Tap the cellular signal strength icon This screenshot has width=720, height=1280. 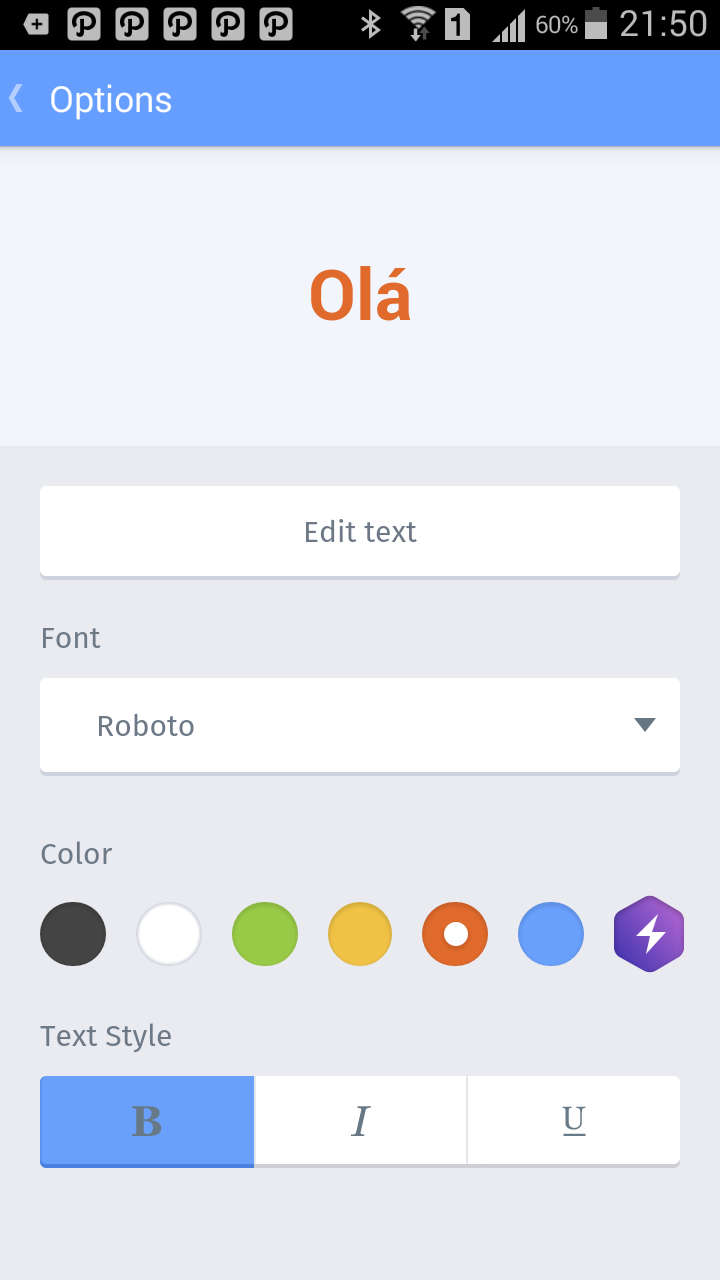(x=509, y=24)
